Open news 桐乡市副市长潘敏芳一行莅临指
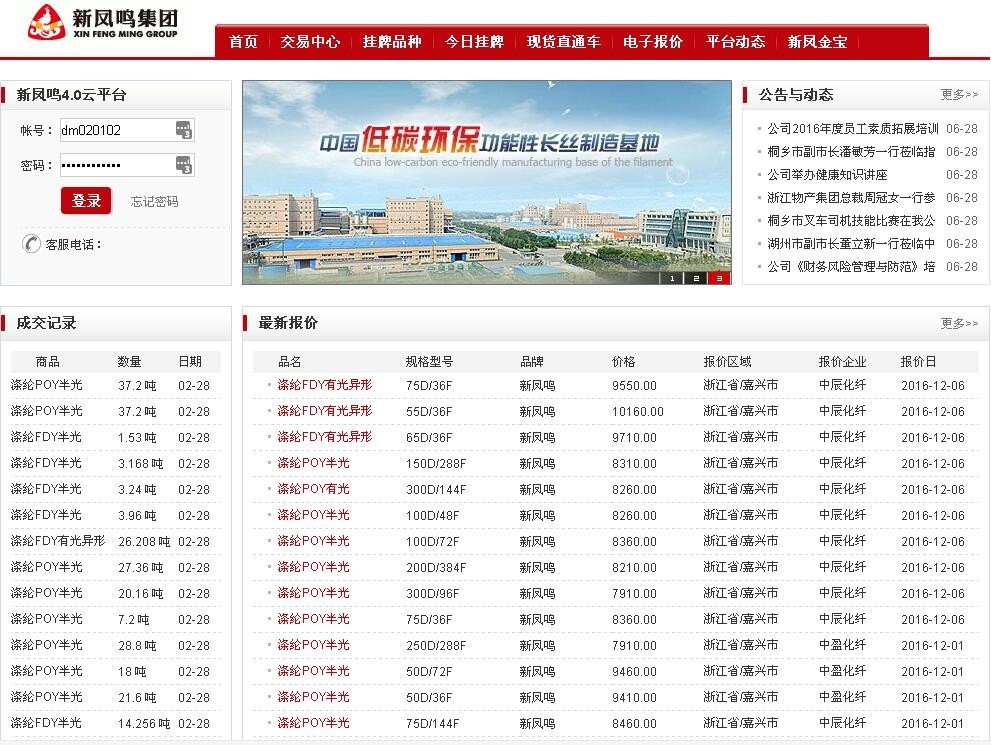The image size is (991, 745). tap(851, 152)
